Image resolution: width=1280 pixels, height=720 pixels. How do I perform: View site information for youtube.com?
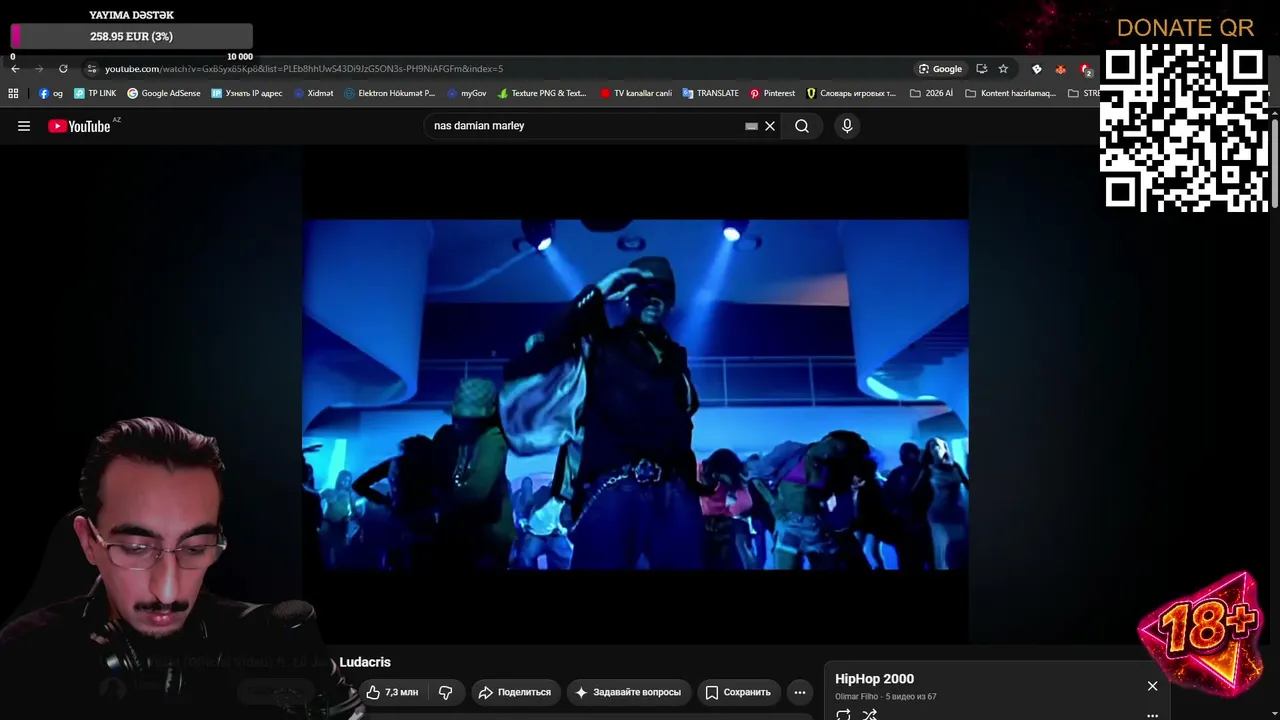tap(92, 69)
